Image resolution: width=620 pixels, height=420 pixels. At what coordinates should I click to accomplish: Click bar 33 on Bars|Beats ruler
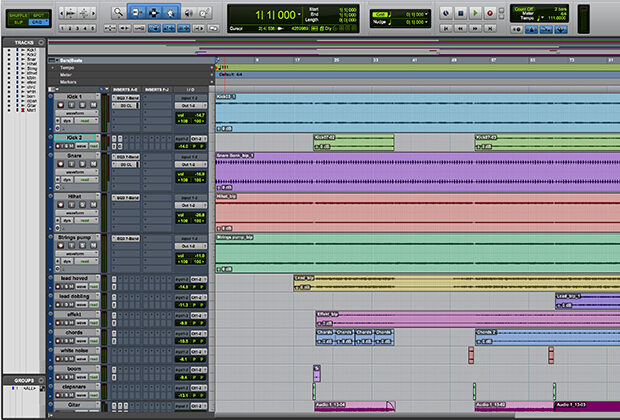[x=375, y=60]
